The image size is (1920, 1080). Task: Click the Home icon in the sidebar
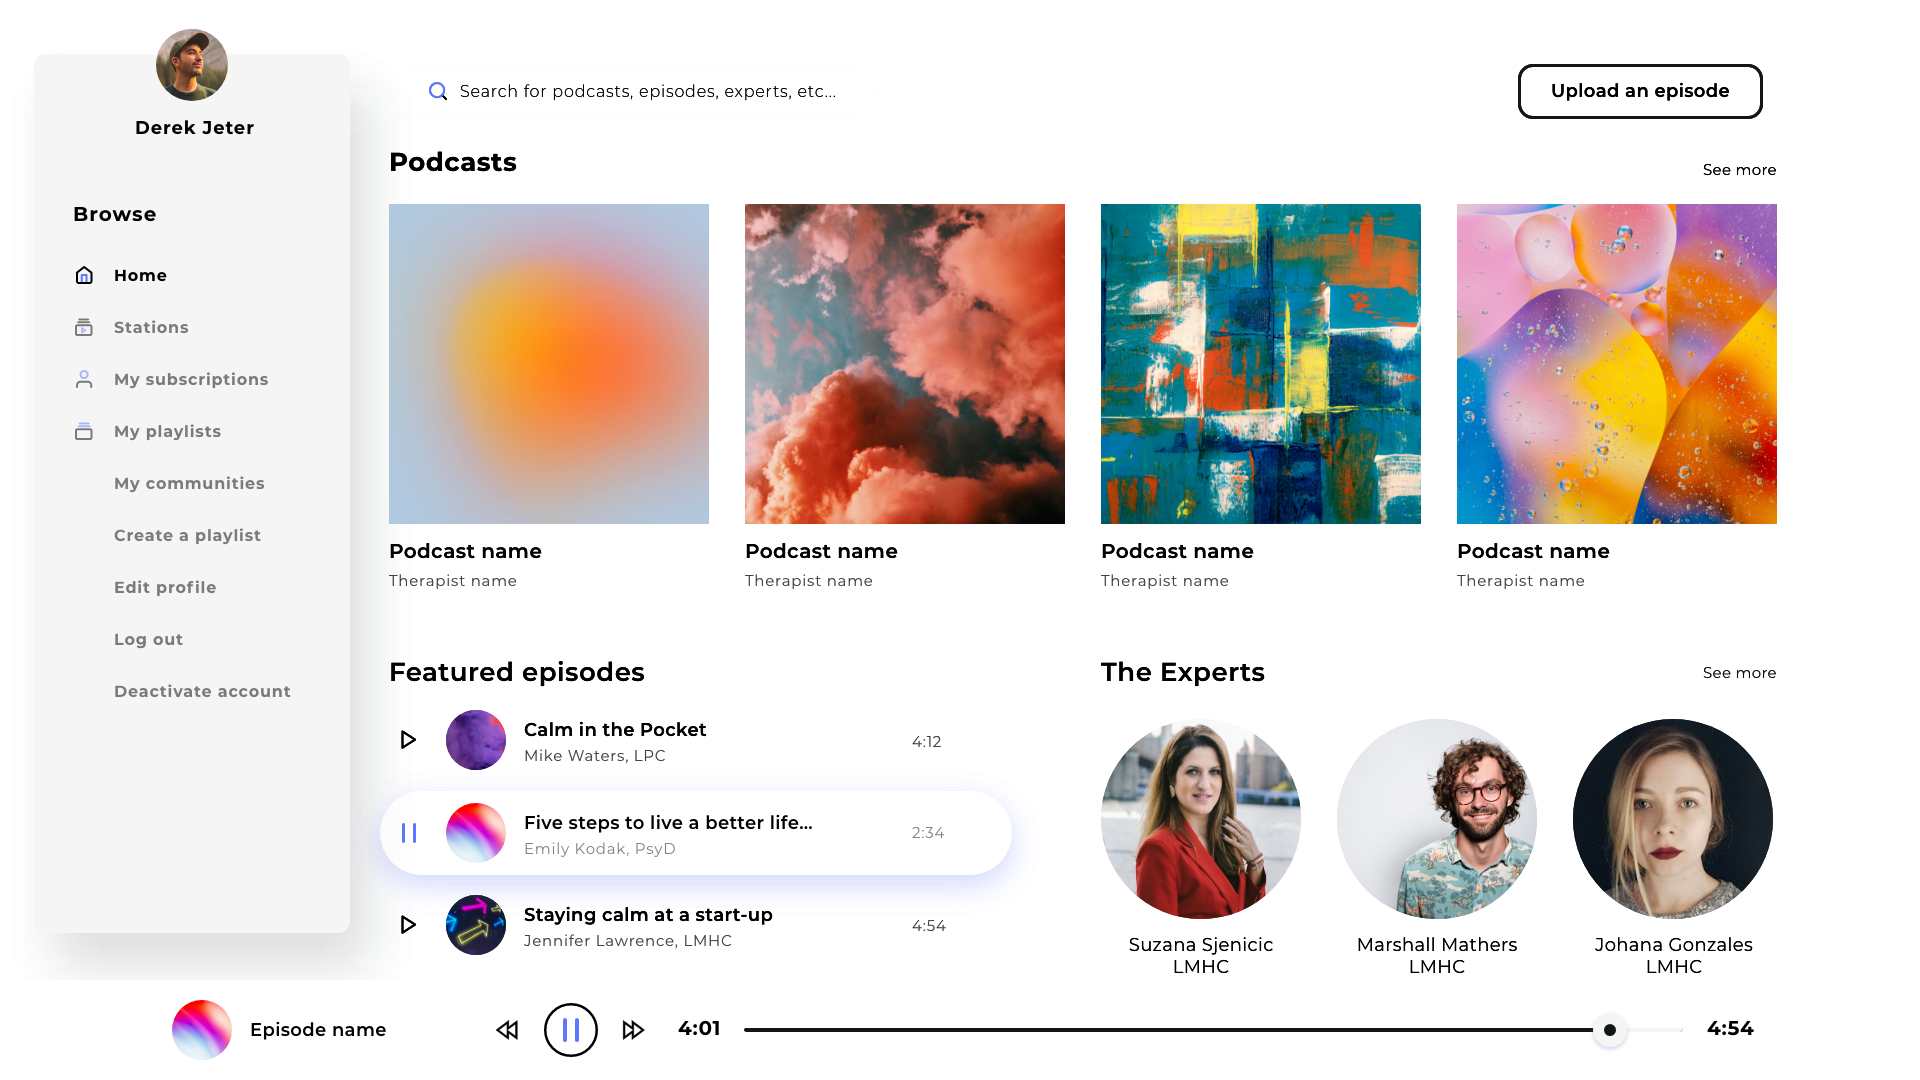pos(84,275)
